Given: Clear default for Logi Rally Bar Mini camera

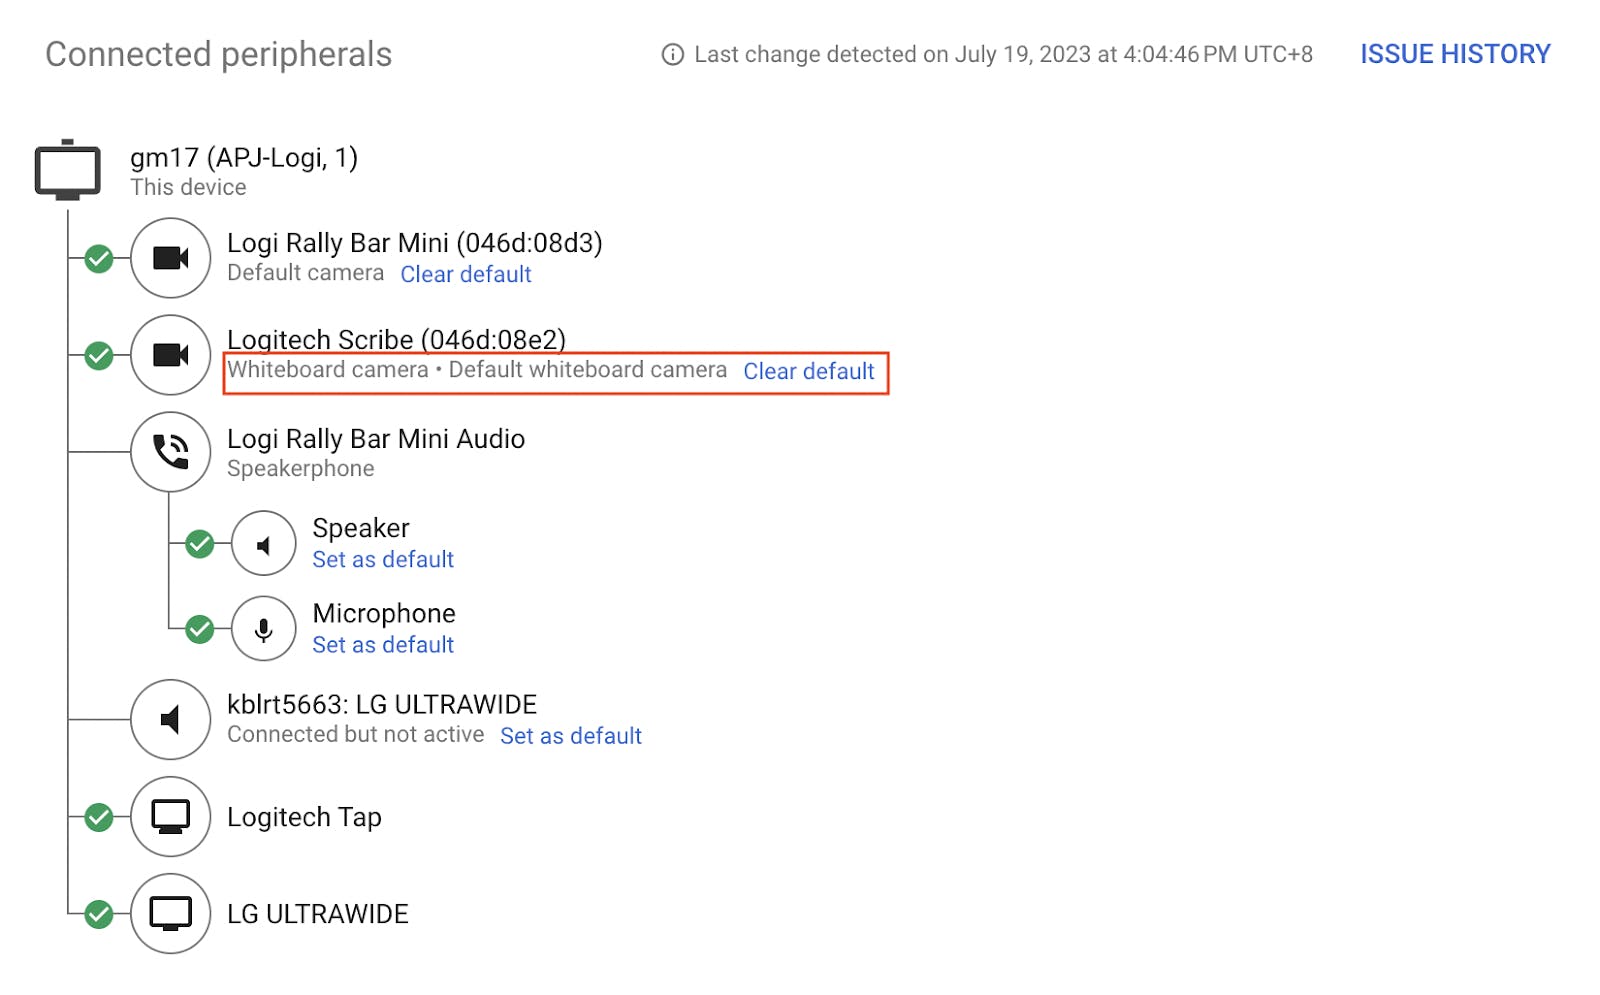Looking at the screenshot, I should 466,274.
